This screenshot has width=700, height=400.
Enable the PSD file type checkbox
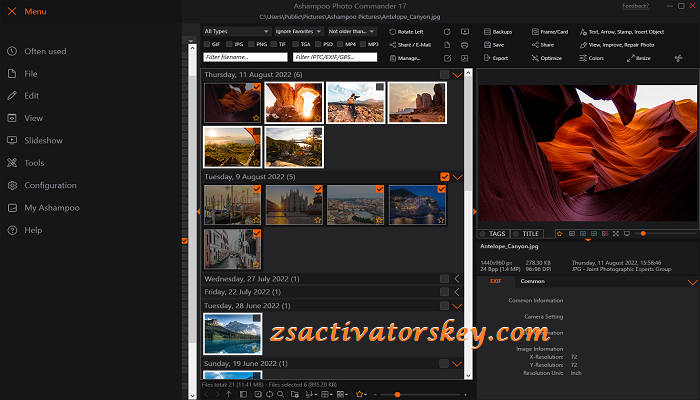[318, 44]
